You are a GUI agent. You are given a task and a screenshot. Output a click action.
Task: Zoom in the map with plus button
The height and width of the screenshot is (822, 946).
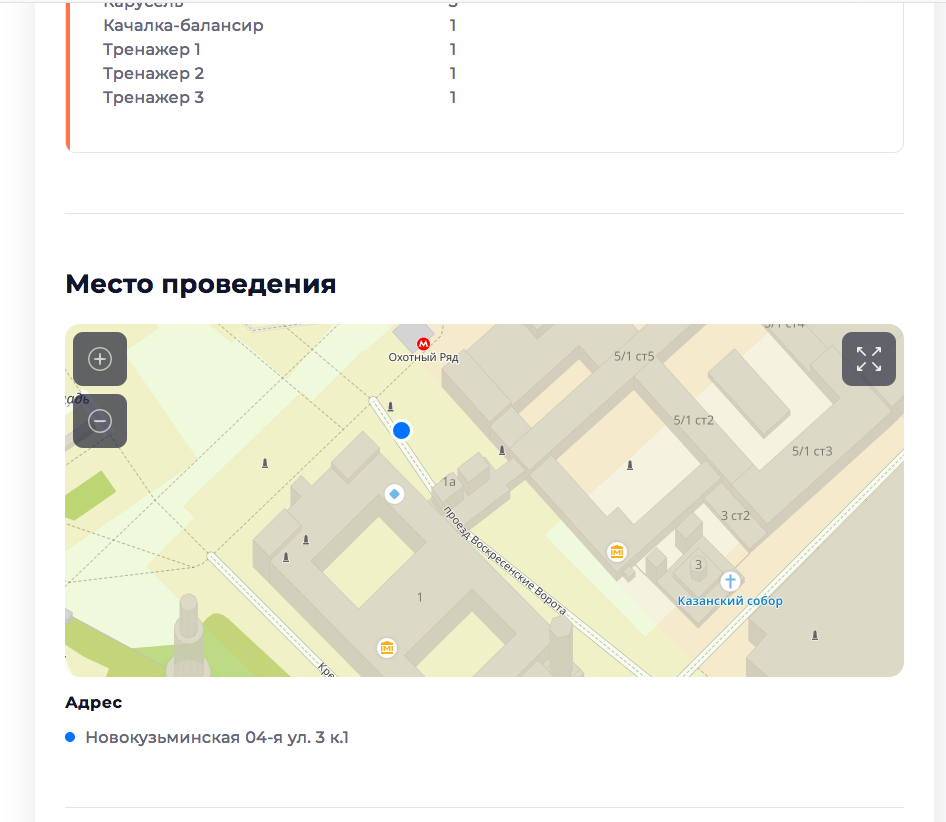[100, 358]
